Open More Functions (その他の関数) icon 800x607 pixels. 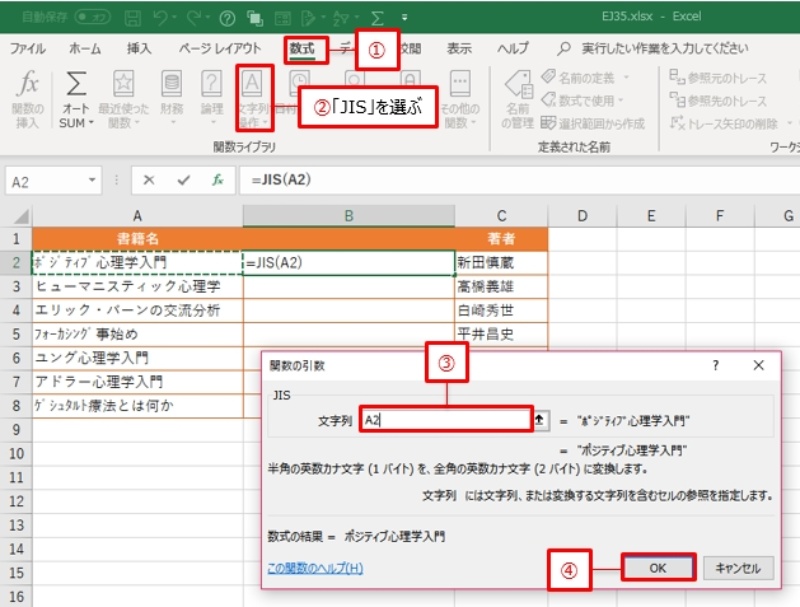point(460,84)
